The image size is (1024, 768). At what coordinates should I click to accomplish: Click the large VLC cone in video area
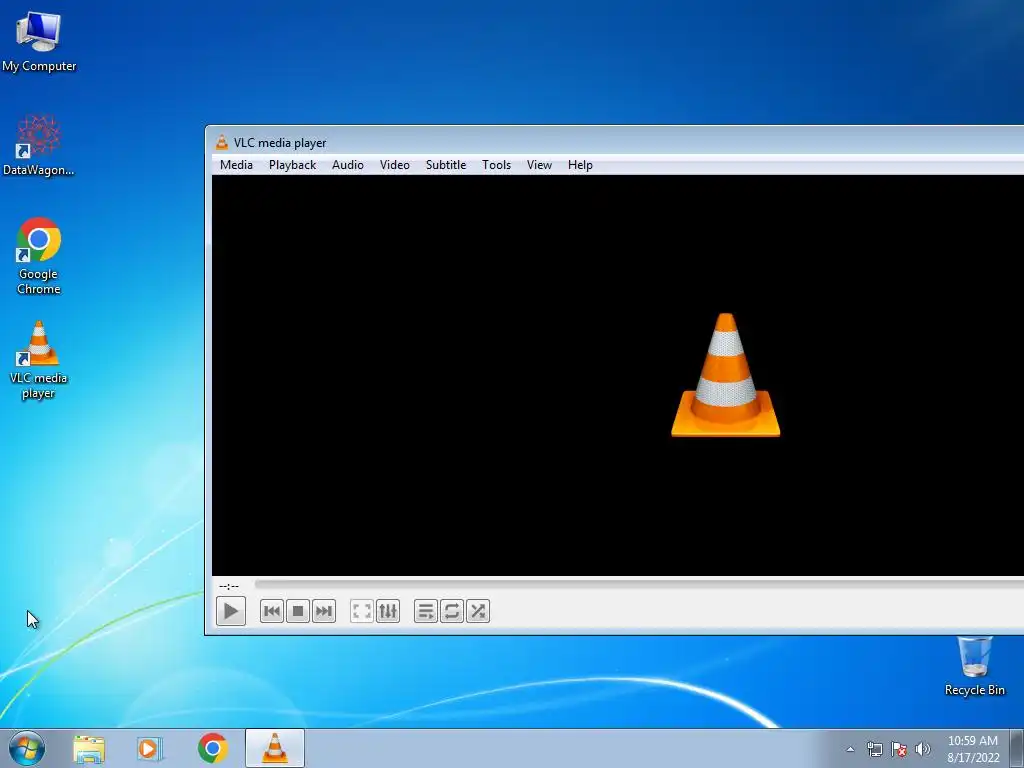(x=726, y=375)
